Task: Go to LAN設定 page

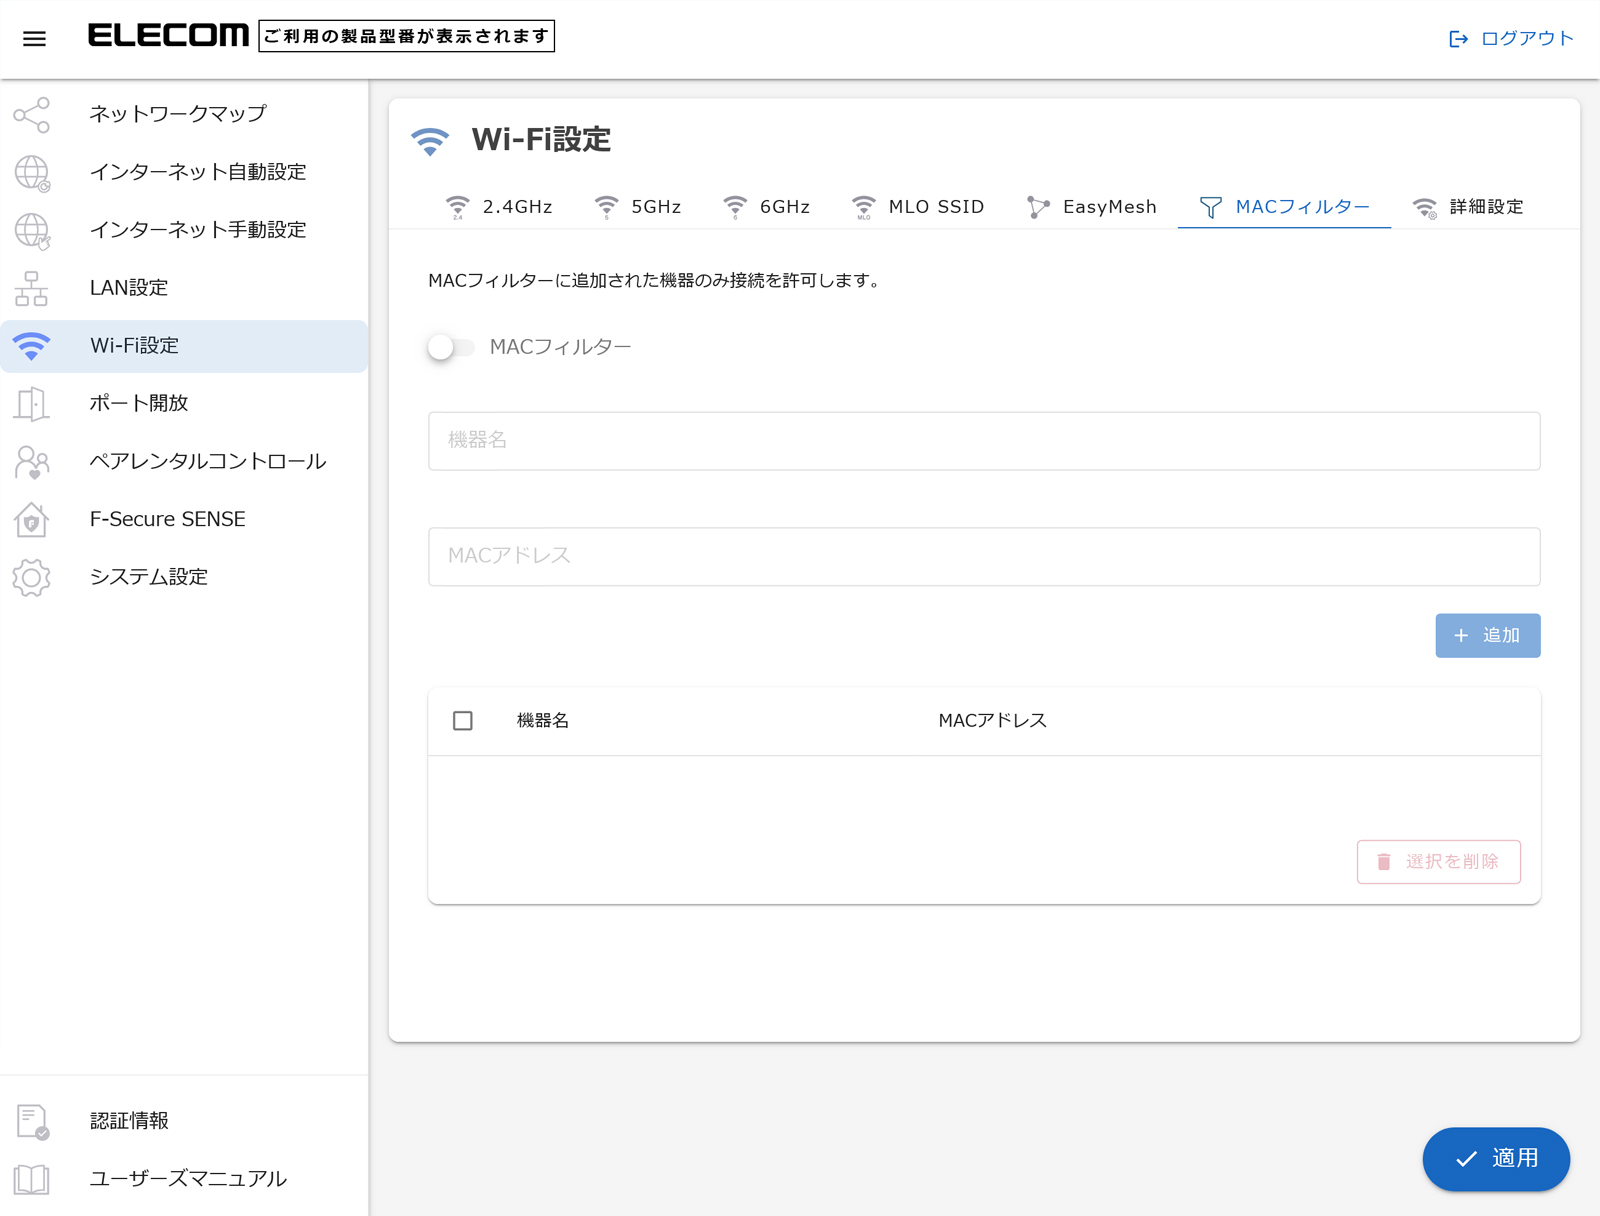Action: coord(184,289)
